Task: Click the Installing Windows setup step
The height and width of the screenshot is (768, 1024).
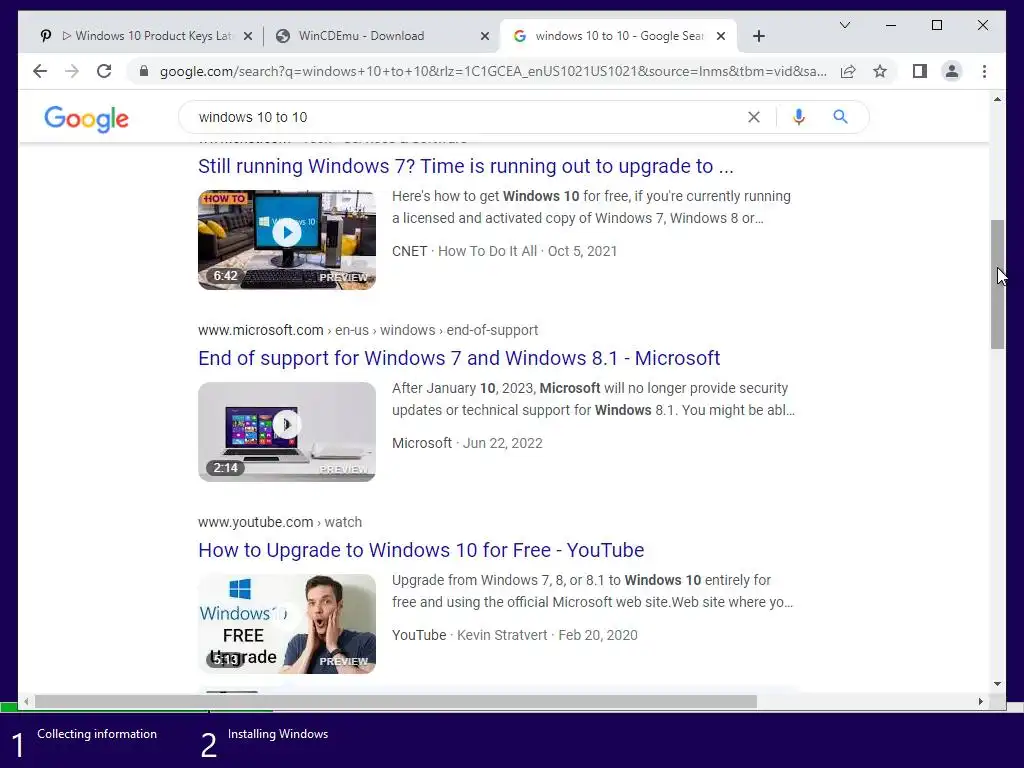Action: point(264,743)
